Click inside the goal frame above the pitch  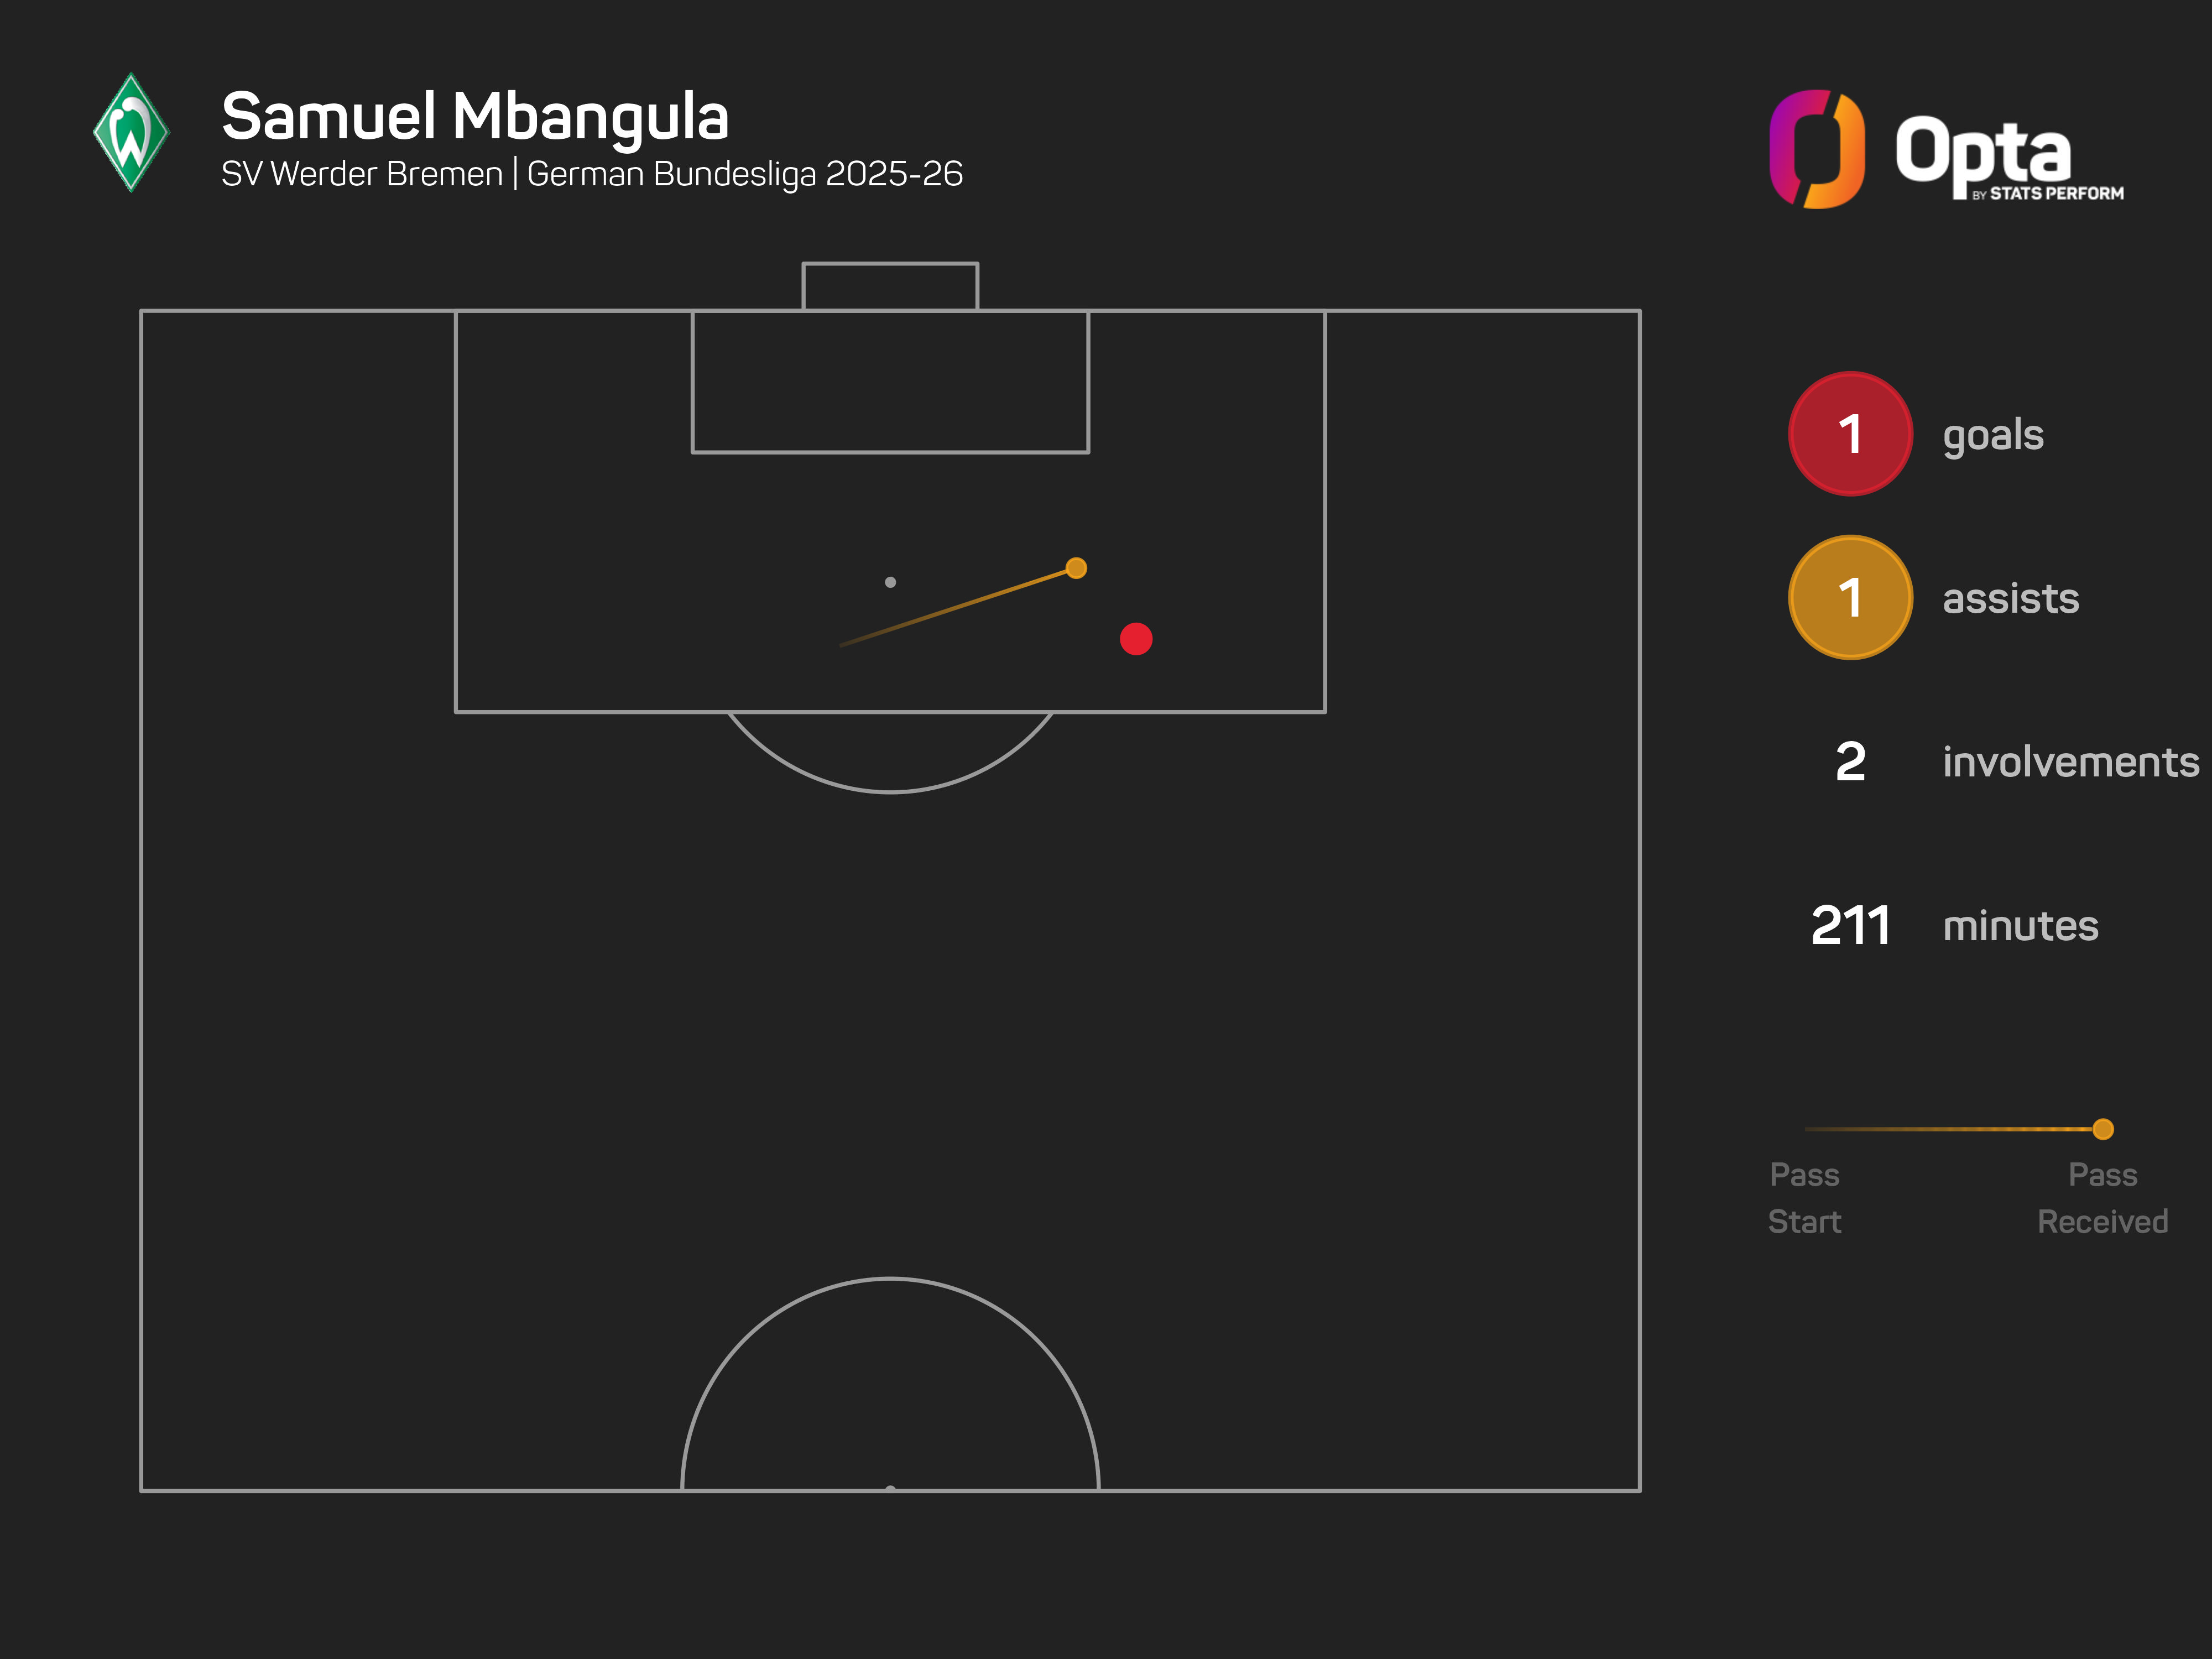click(890, 287)
